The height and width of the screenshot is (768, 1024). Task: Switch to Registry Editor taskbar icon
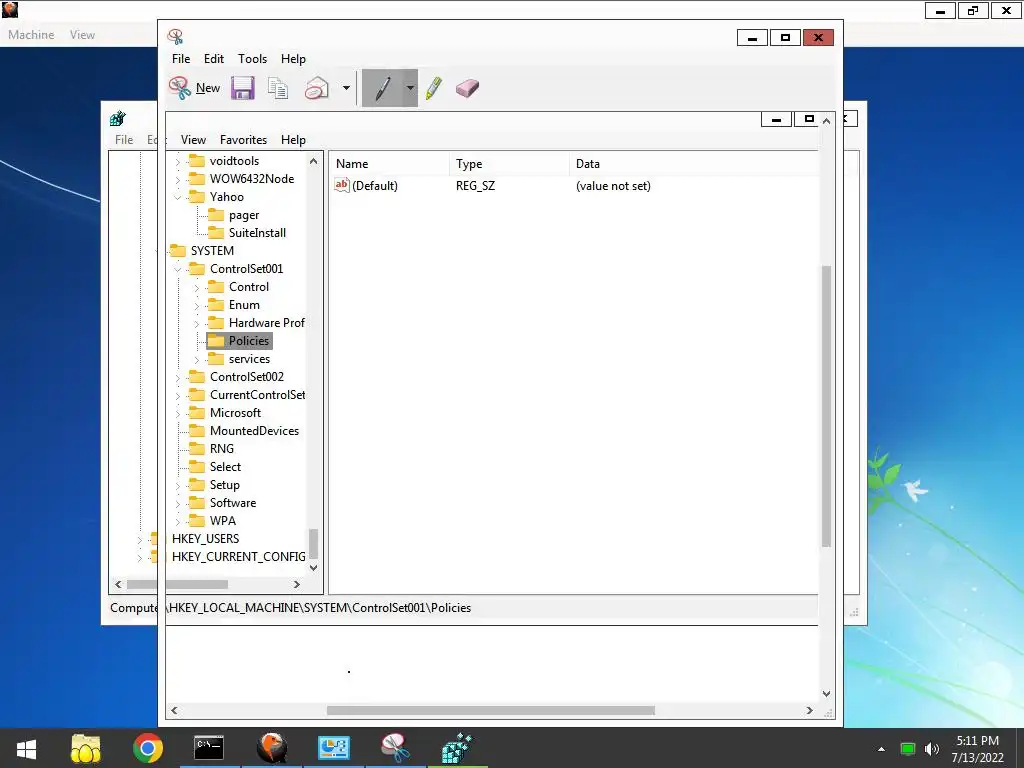pyautogui.click(x=457, y=748)
